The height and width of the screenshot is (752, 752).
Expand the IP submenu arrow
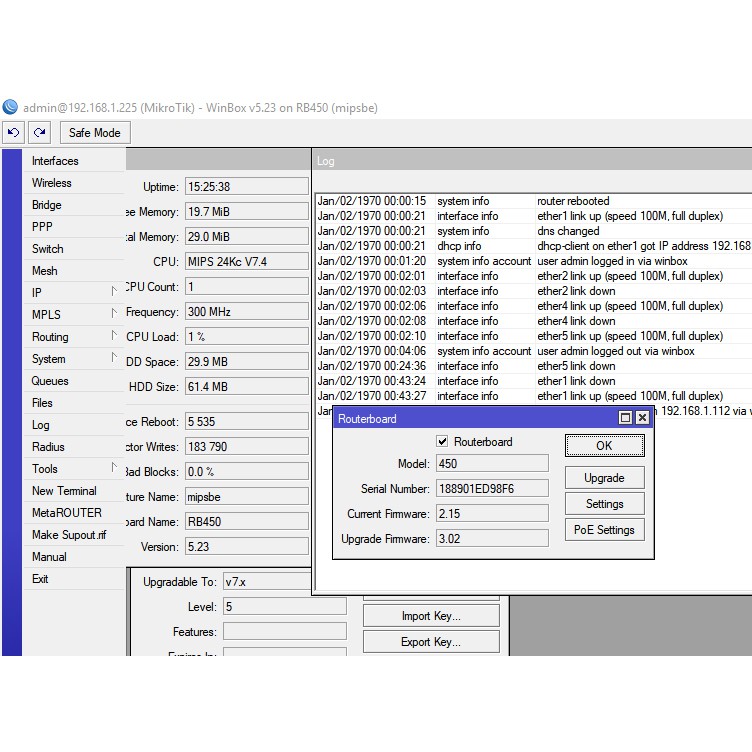pyautogui.click(x=113, y=293)
